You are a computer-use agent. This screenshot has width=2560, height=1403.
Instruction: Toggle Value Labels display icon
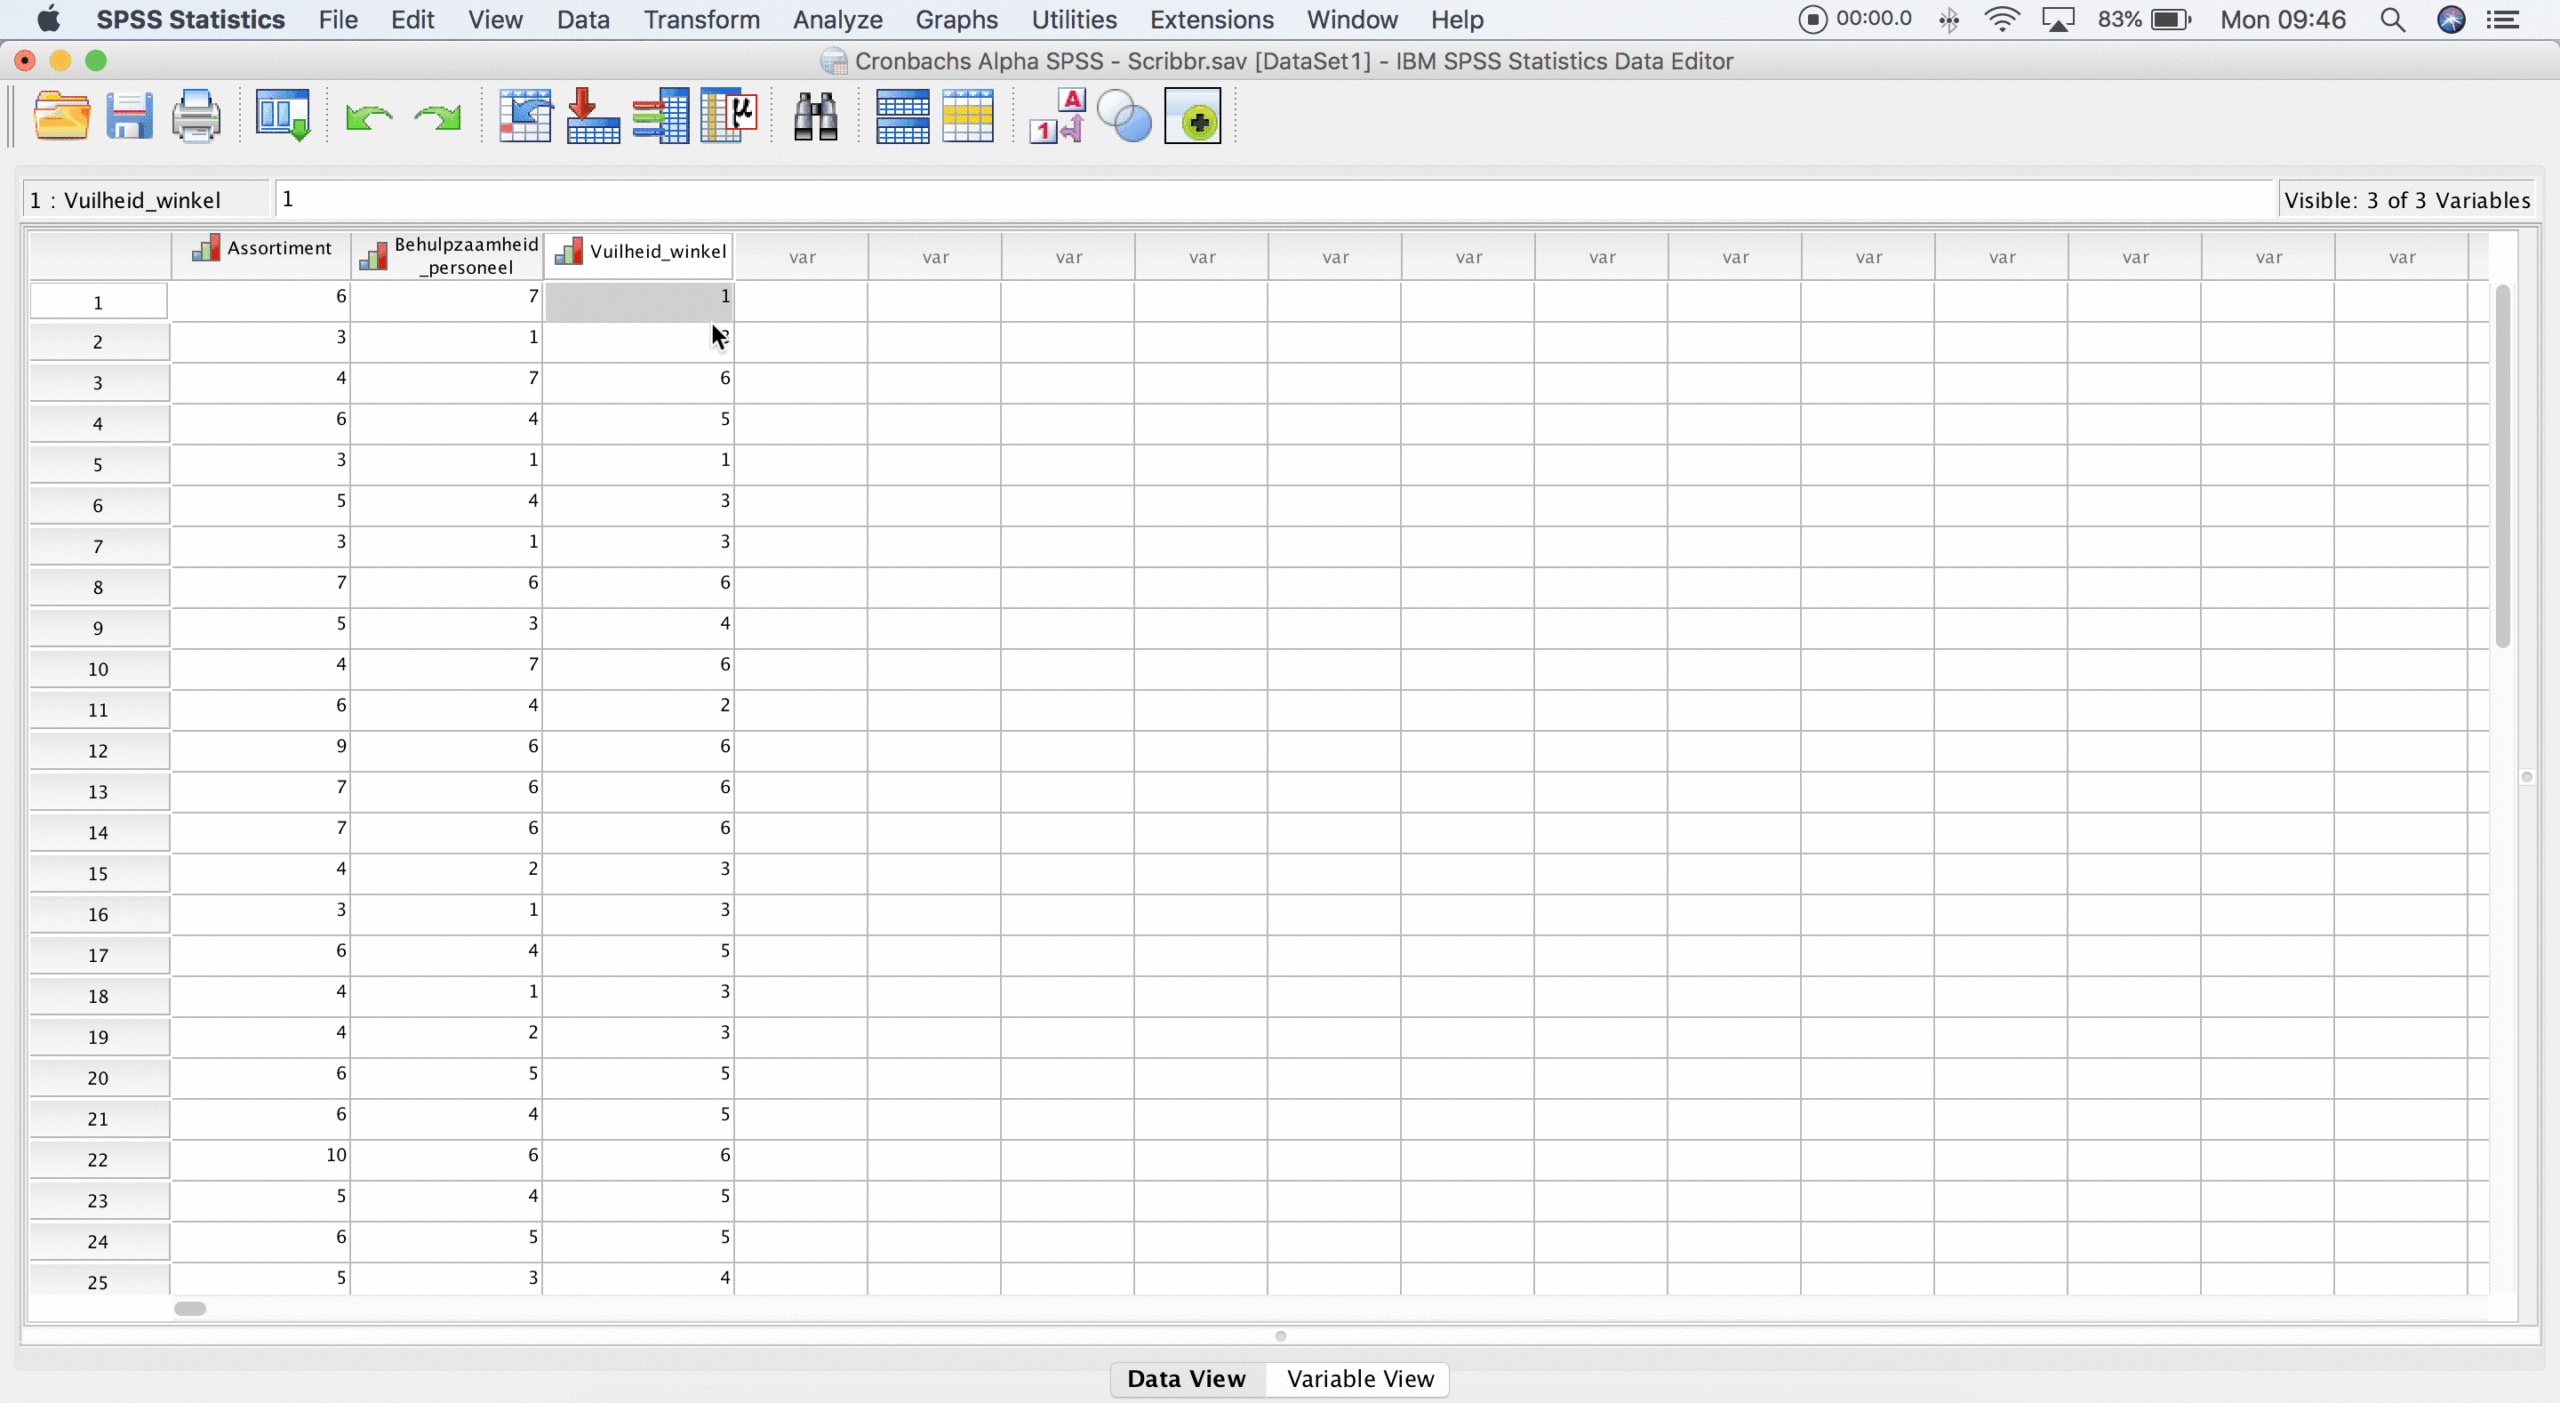(1056, 117)
